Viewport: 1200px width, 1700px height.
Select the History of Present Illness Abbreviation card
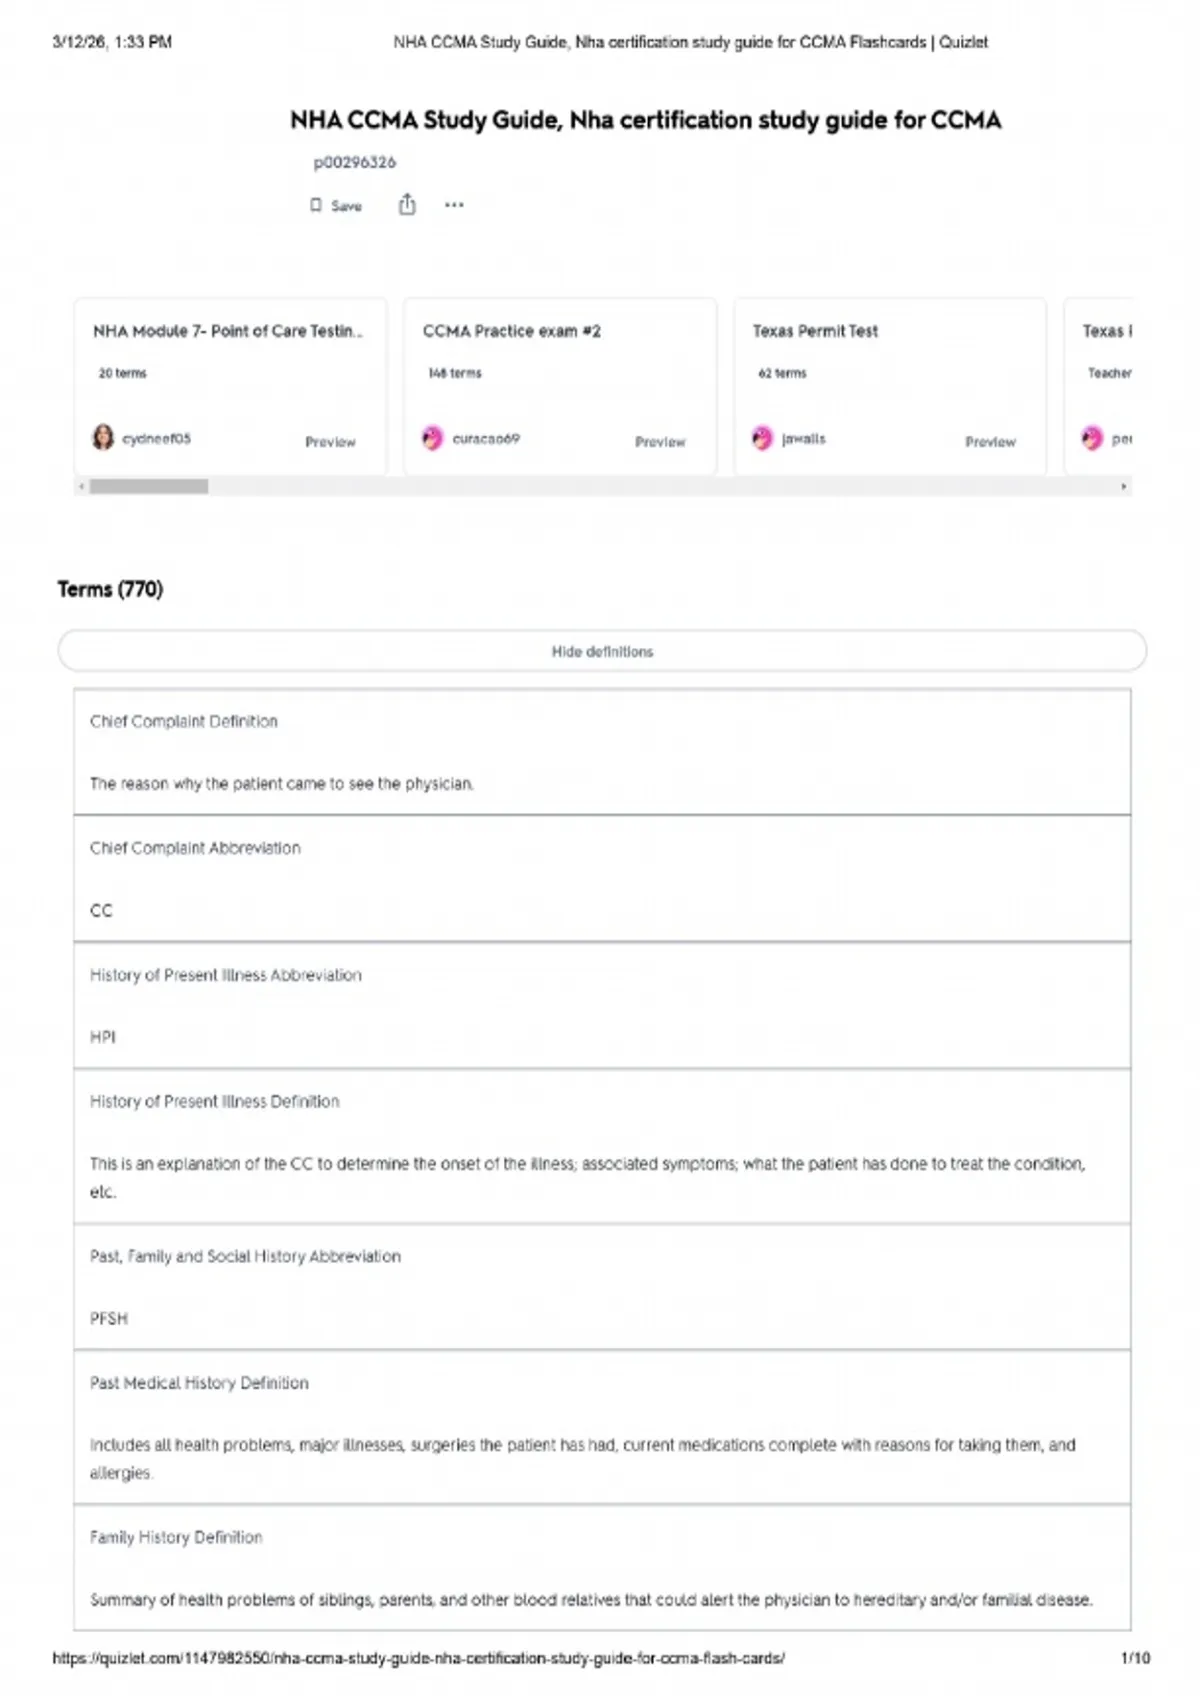point(602,1005)
